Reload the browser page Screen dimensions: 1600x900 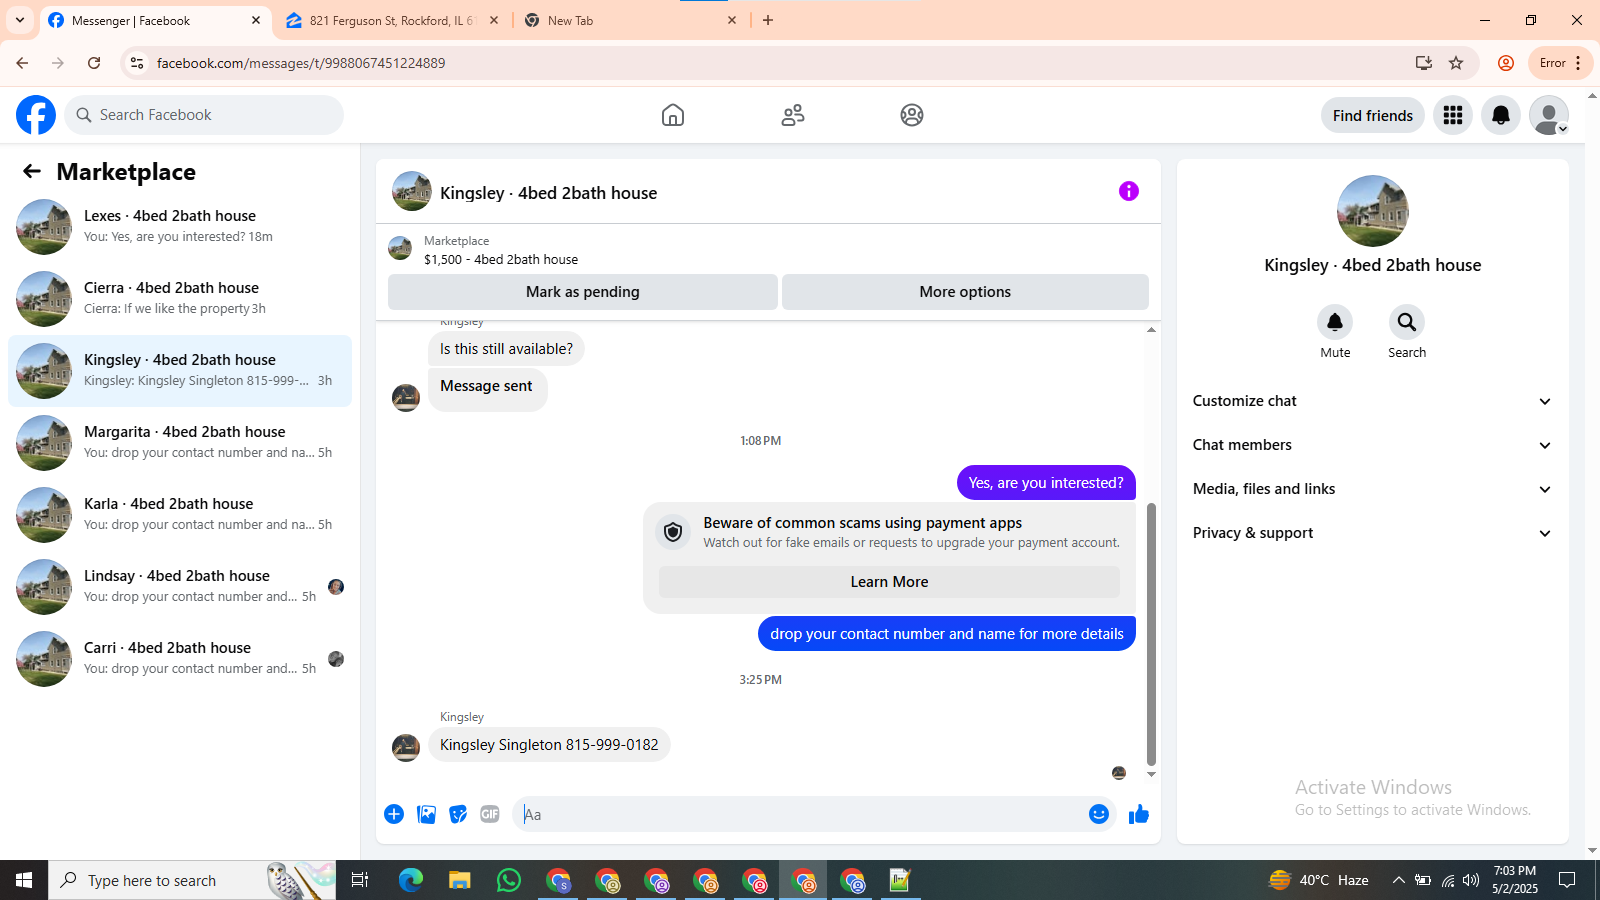pos(94,63)
